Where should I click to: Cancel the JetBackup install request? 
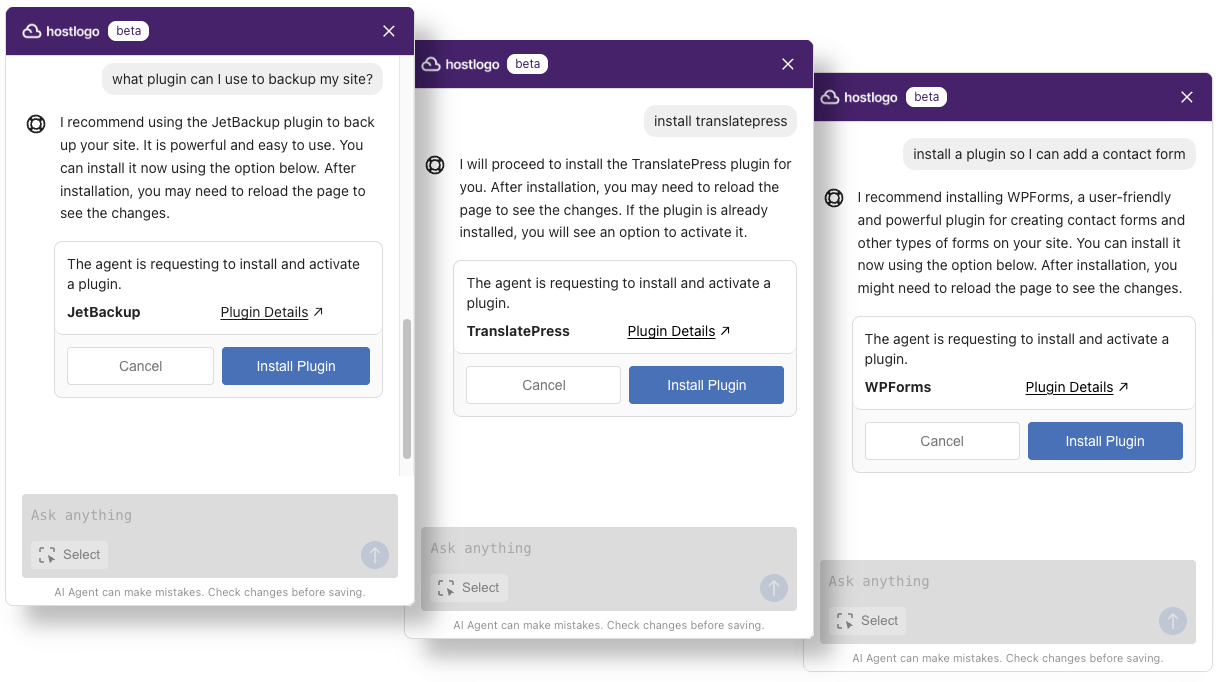pyautogui.click(x=140, y=366)
